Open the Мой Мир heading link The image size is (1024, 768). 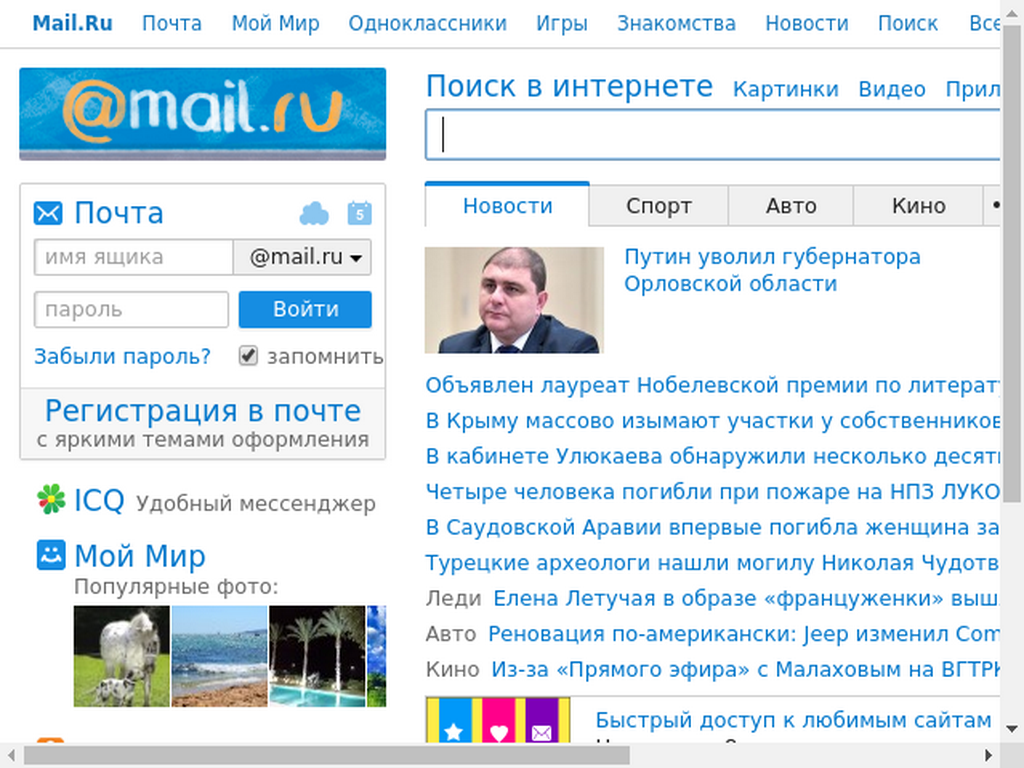tap(140, 556)
